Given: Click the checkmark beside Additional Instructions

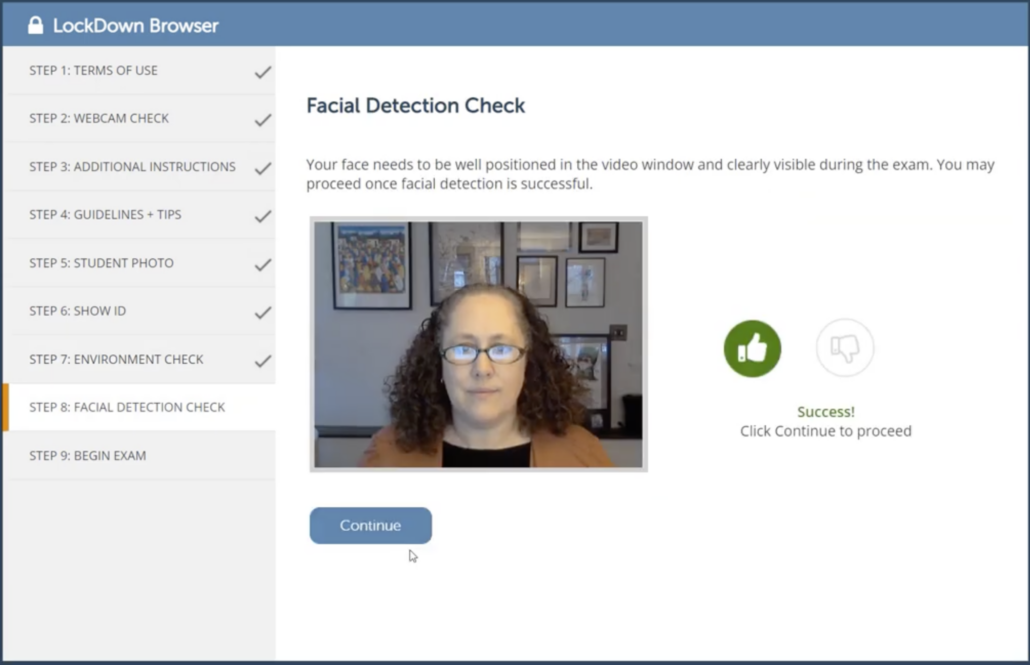Looking at the screenshot, I should (263, 168).
